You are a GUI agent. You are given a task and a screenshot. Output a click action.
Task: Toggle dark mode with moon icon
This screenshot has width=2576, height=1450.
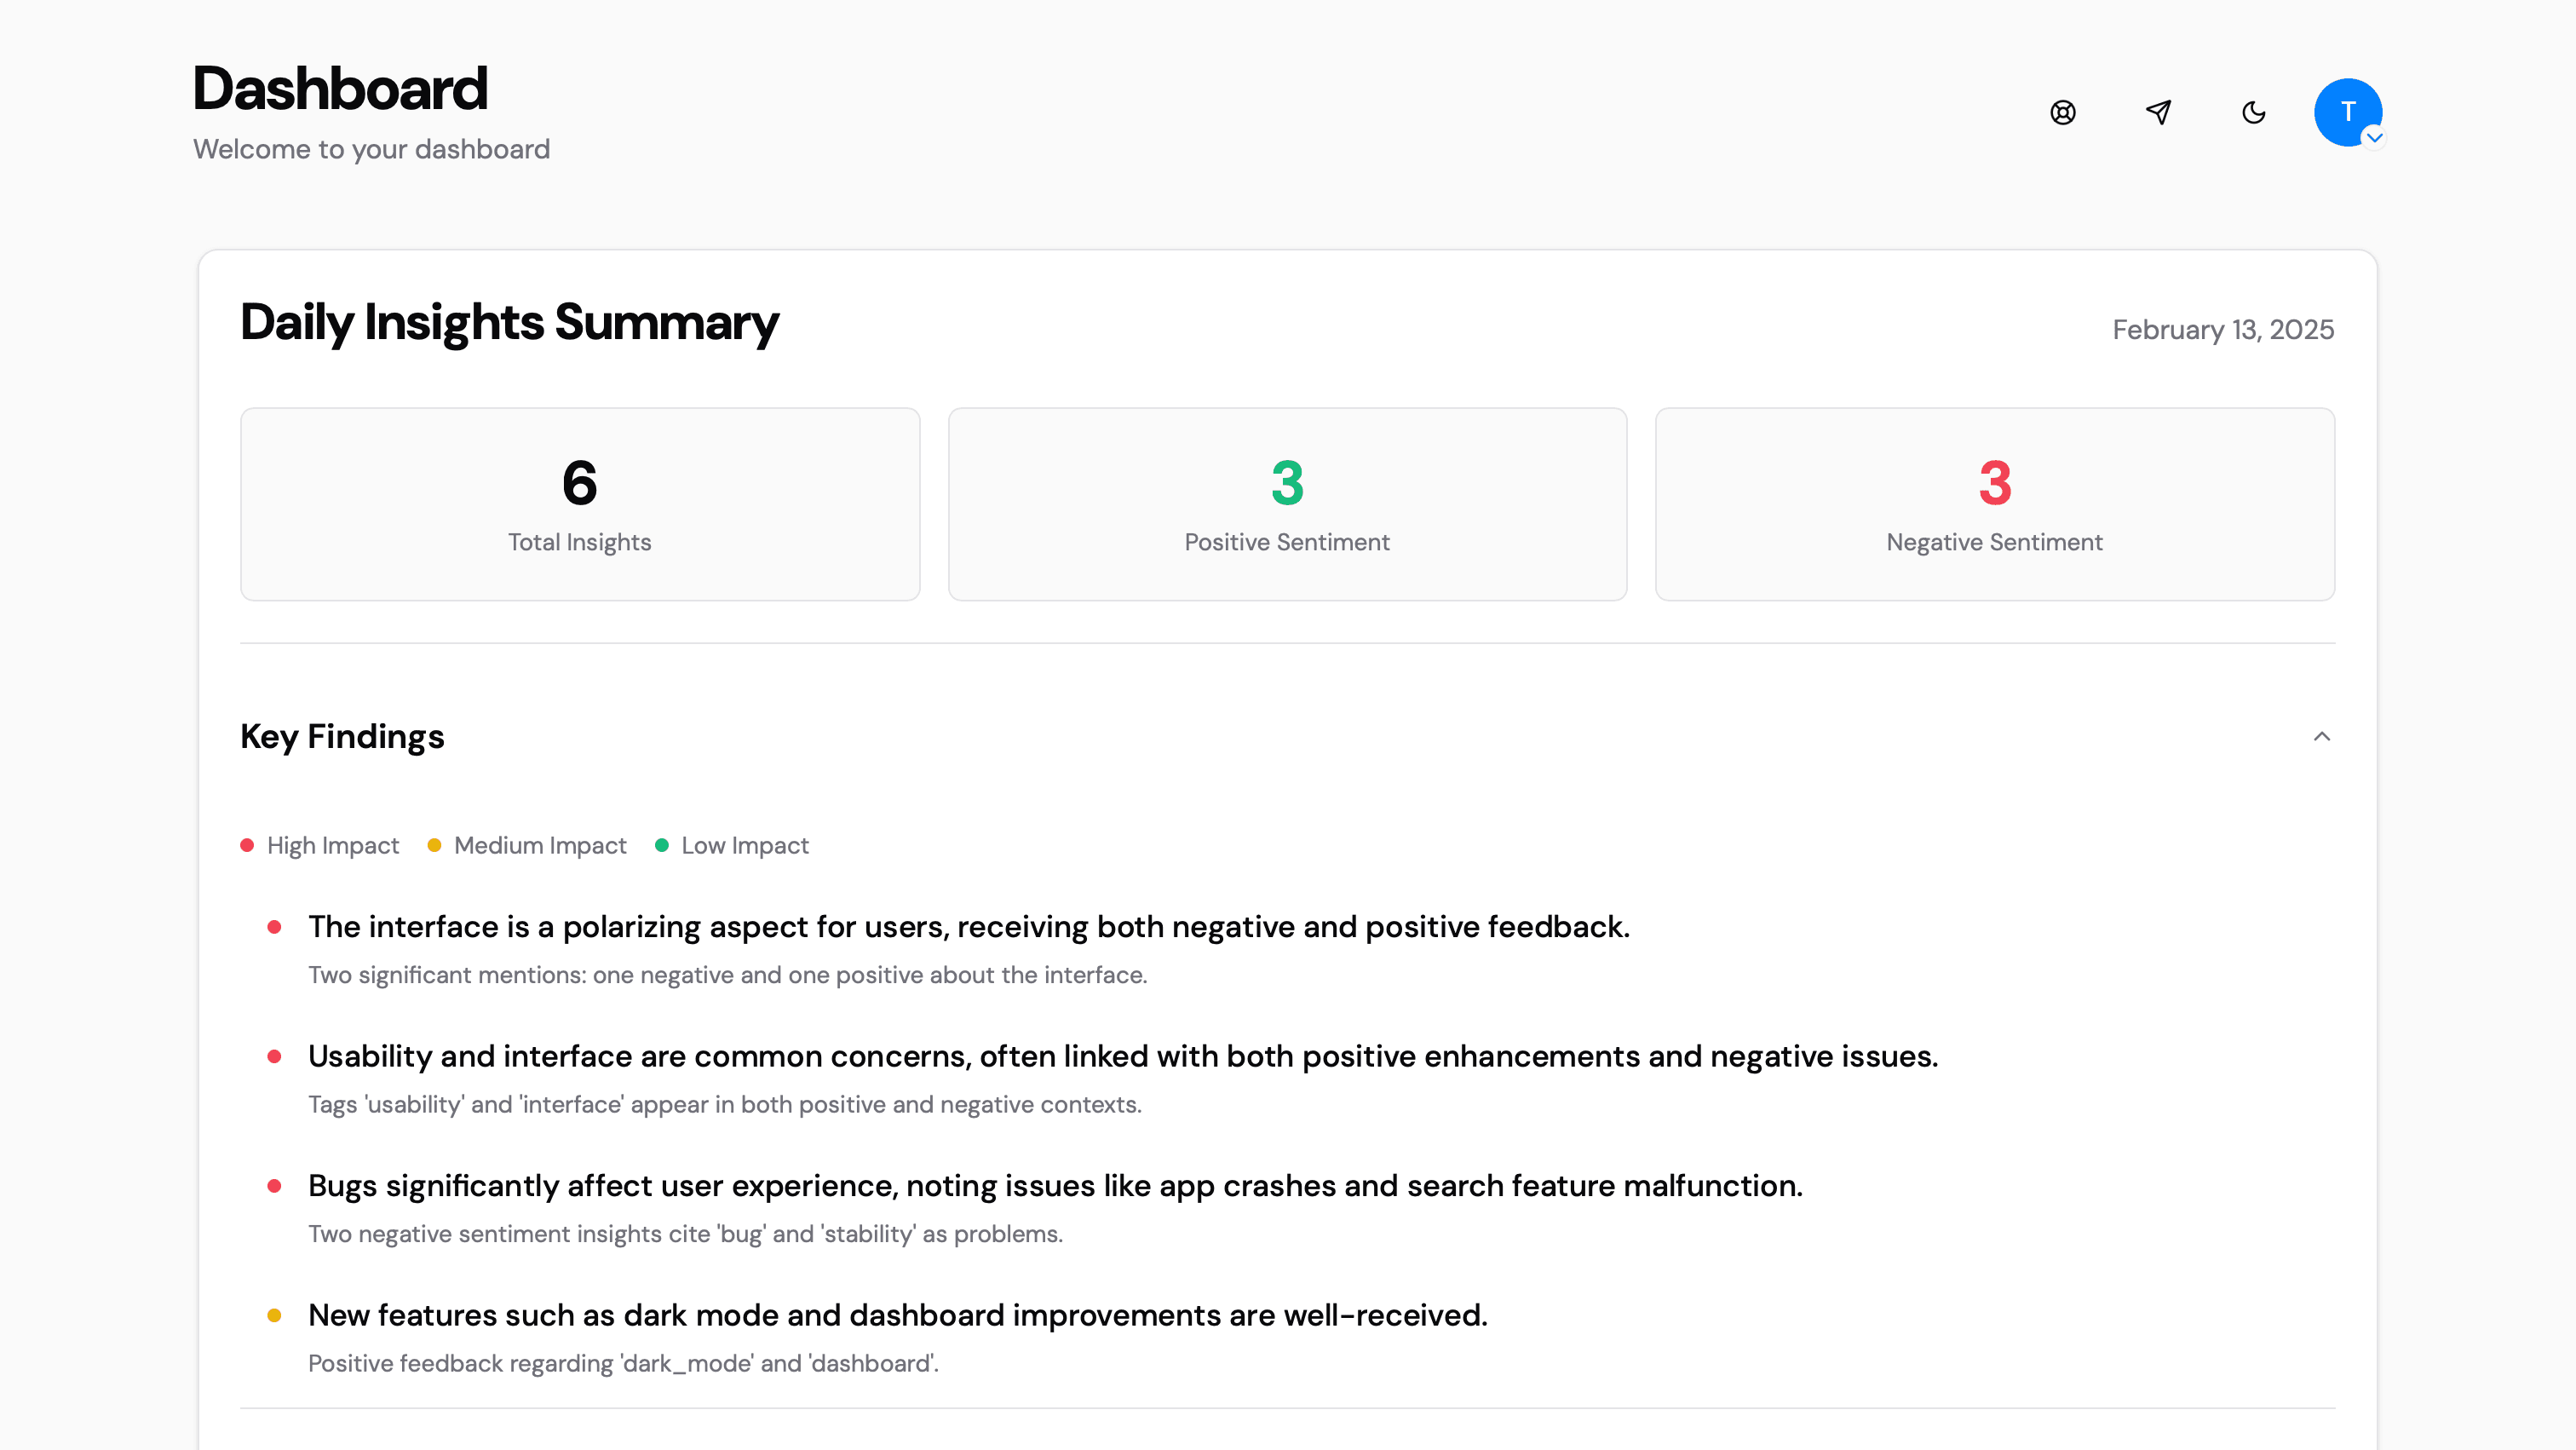(x=2253, y=112)
